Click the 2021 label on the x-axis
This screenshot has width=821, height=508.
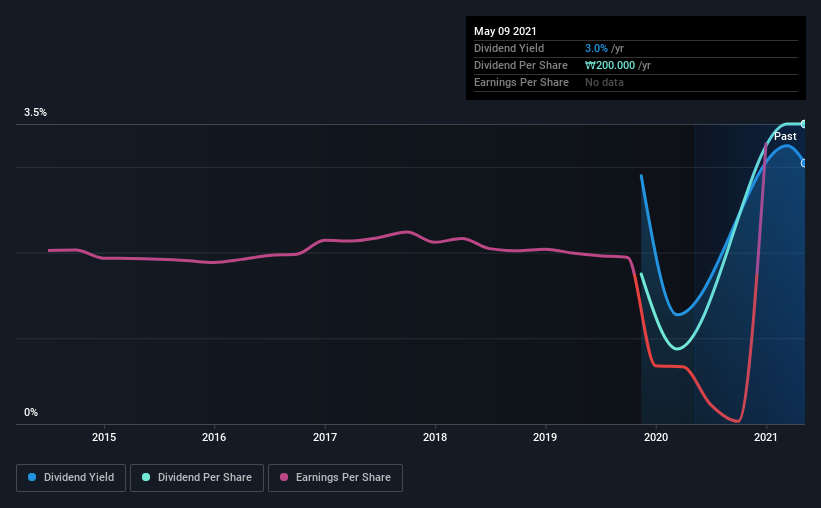click(x=766, y=437)
